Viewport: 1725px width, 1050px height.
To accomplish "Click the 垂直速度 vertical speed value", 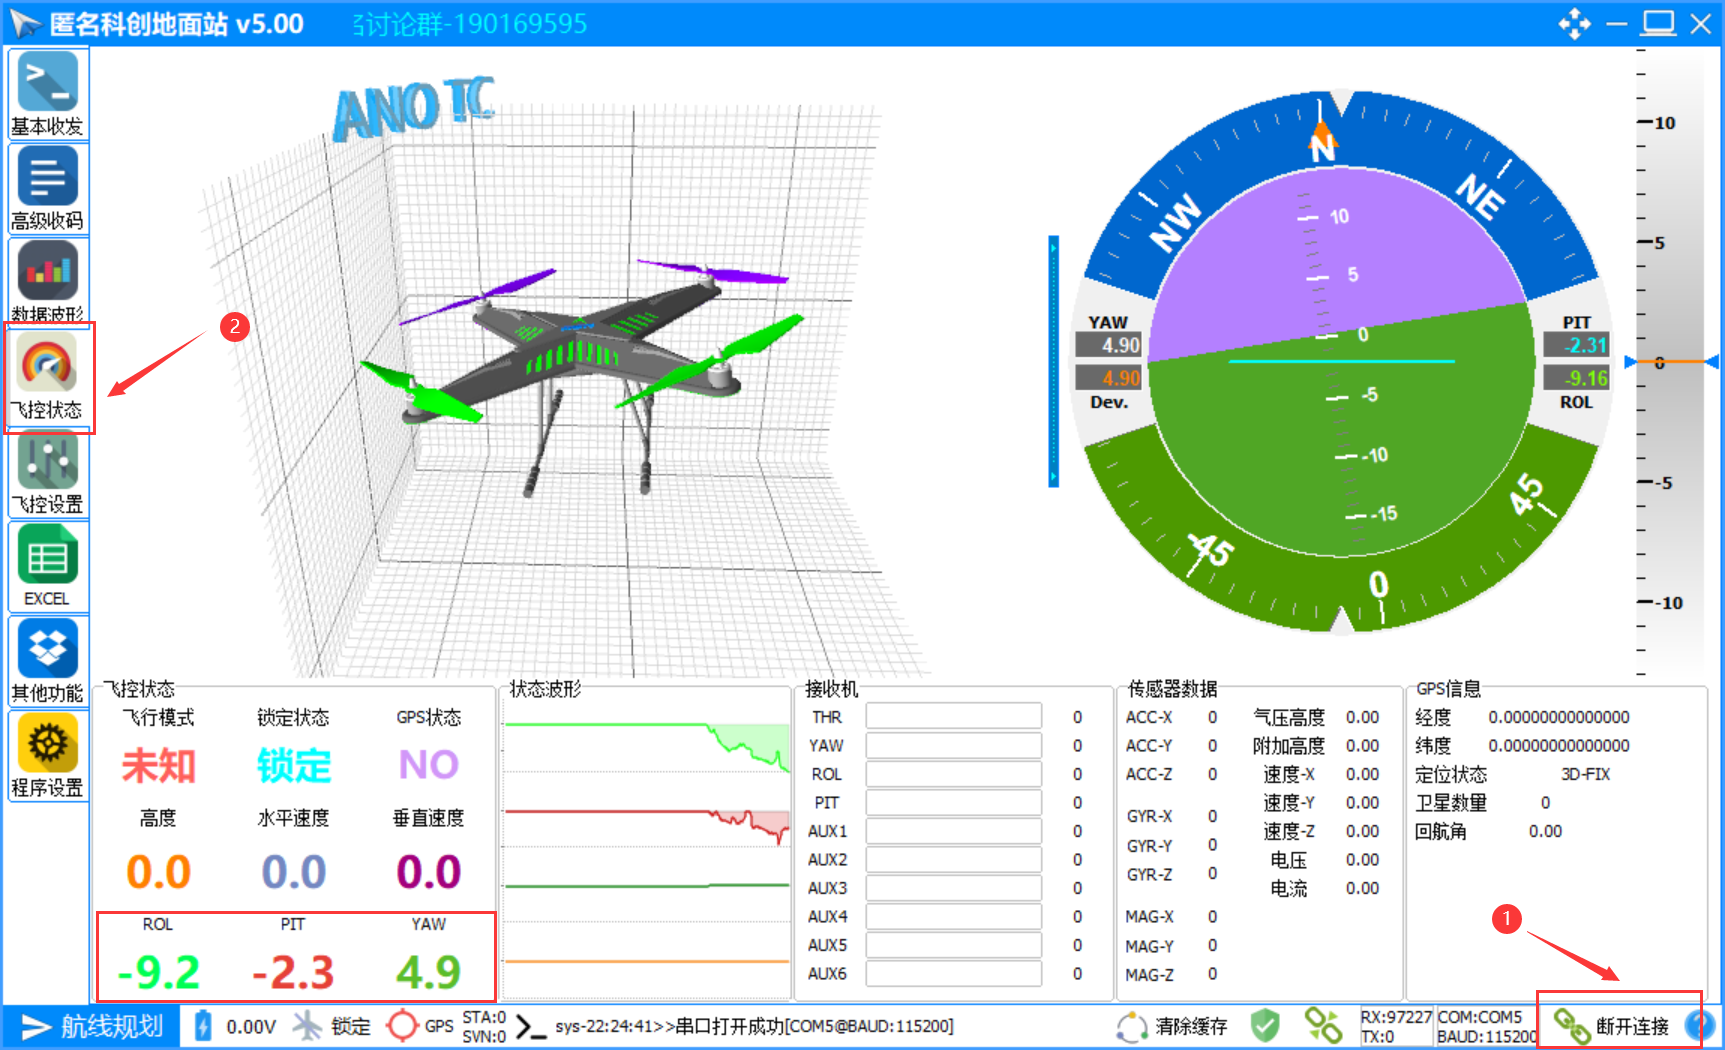I will point(428,872).
